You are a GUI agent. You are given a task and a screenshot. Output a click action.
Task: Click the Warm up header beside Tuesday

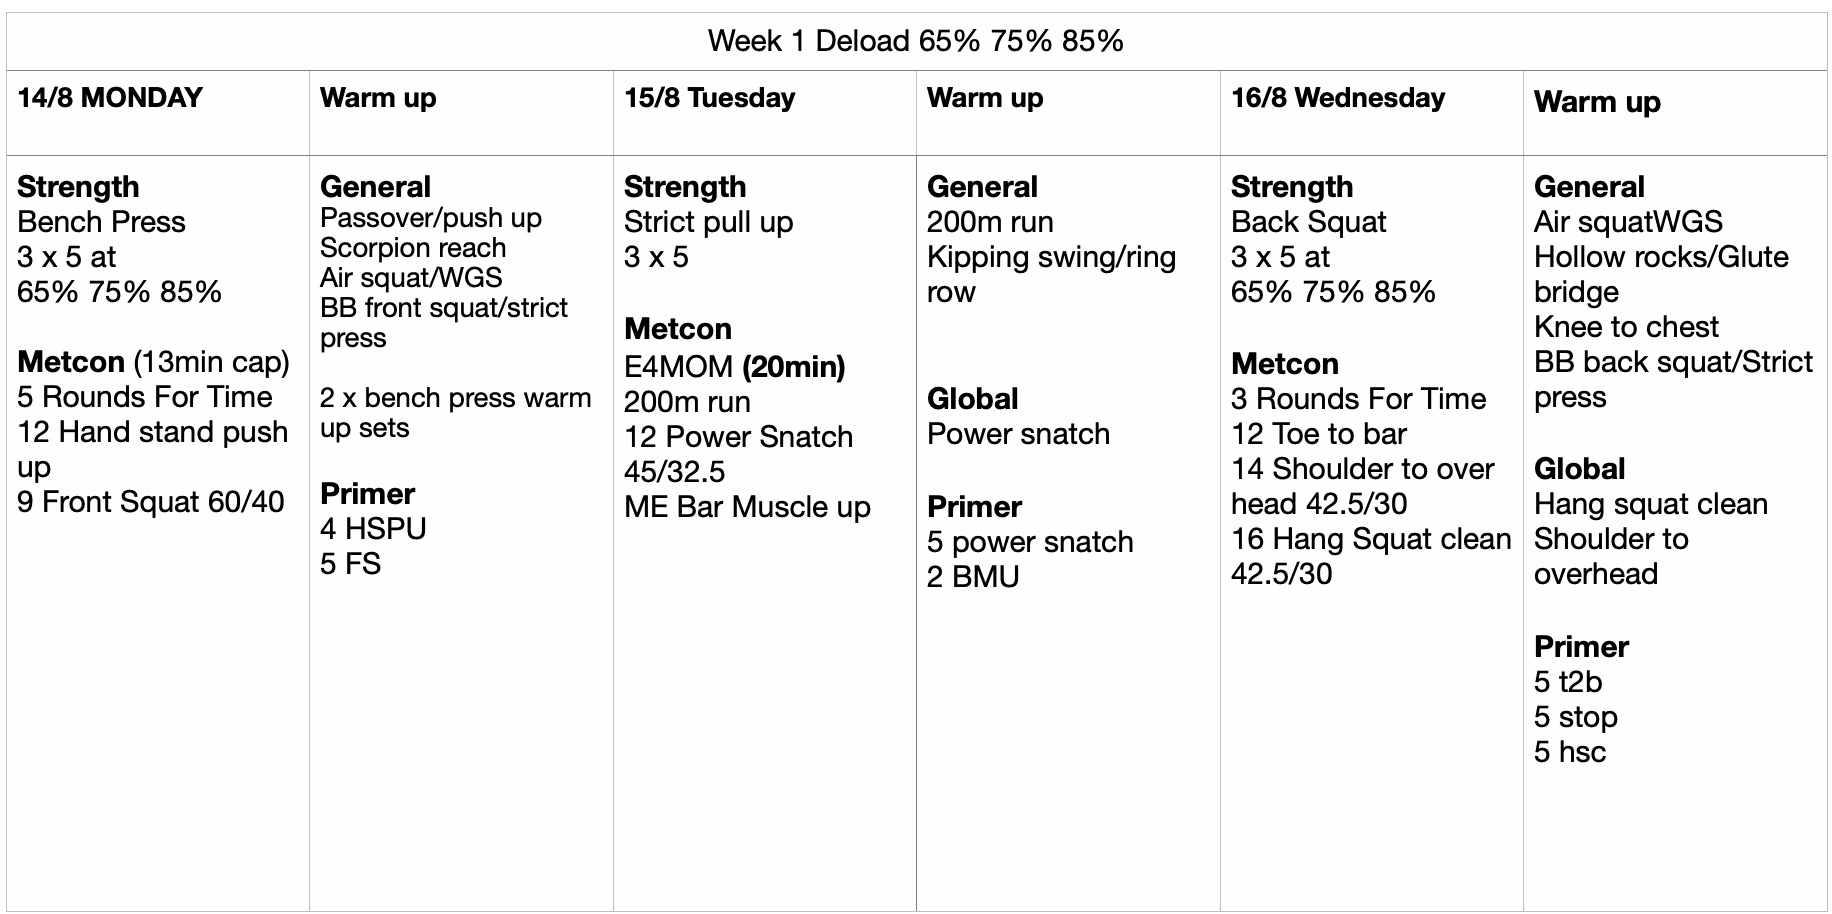click(985, 98)
